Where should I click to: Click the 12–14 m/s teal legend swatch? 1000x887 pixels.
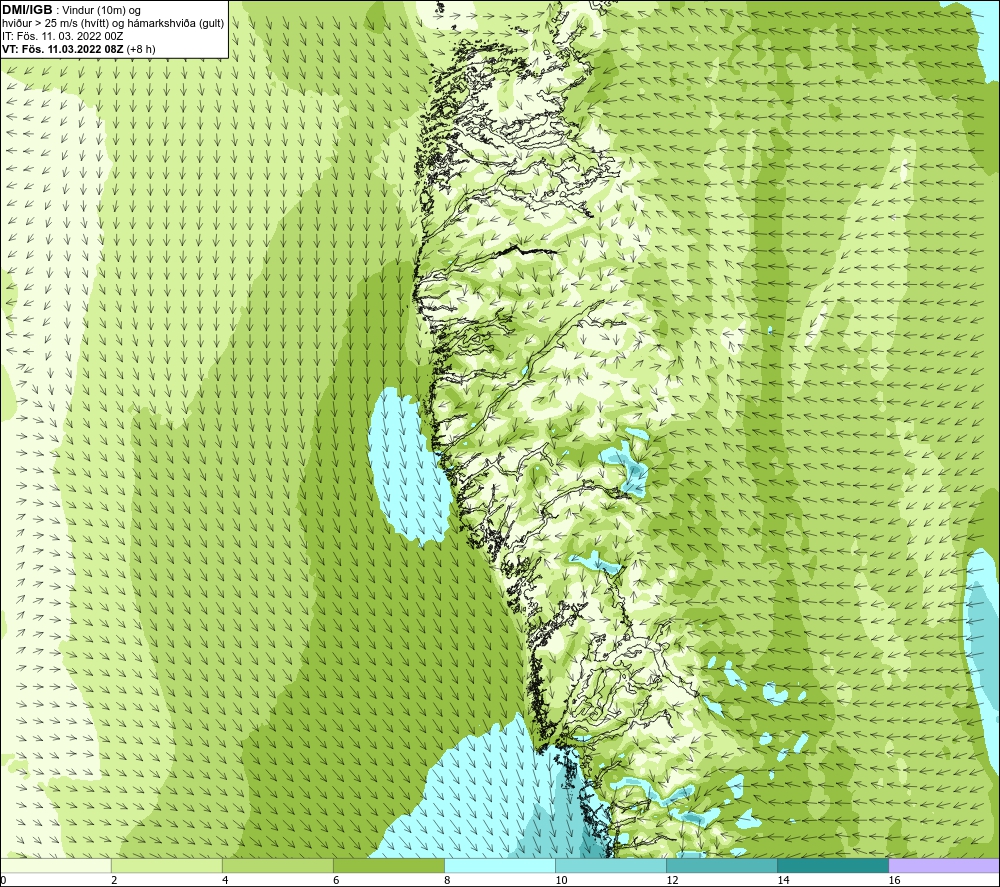click(722, 865)
